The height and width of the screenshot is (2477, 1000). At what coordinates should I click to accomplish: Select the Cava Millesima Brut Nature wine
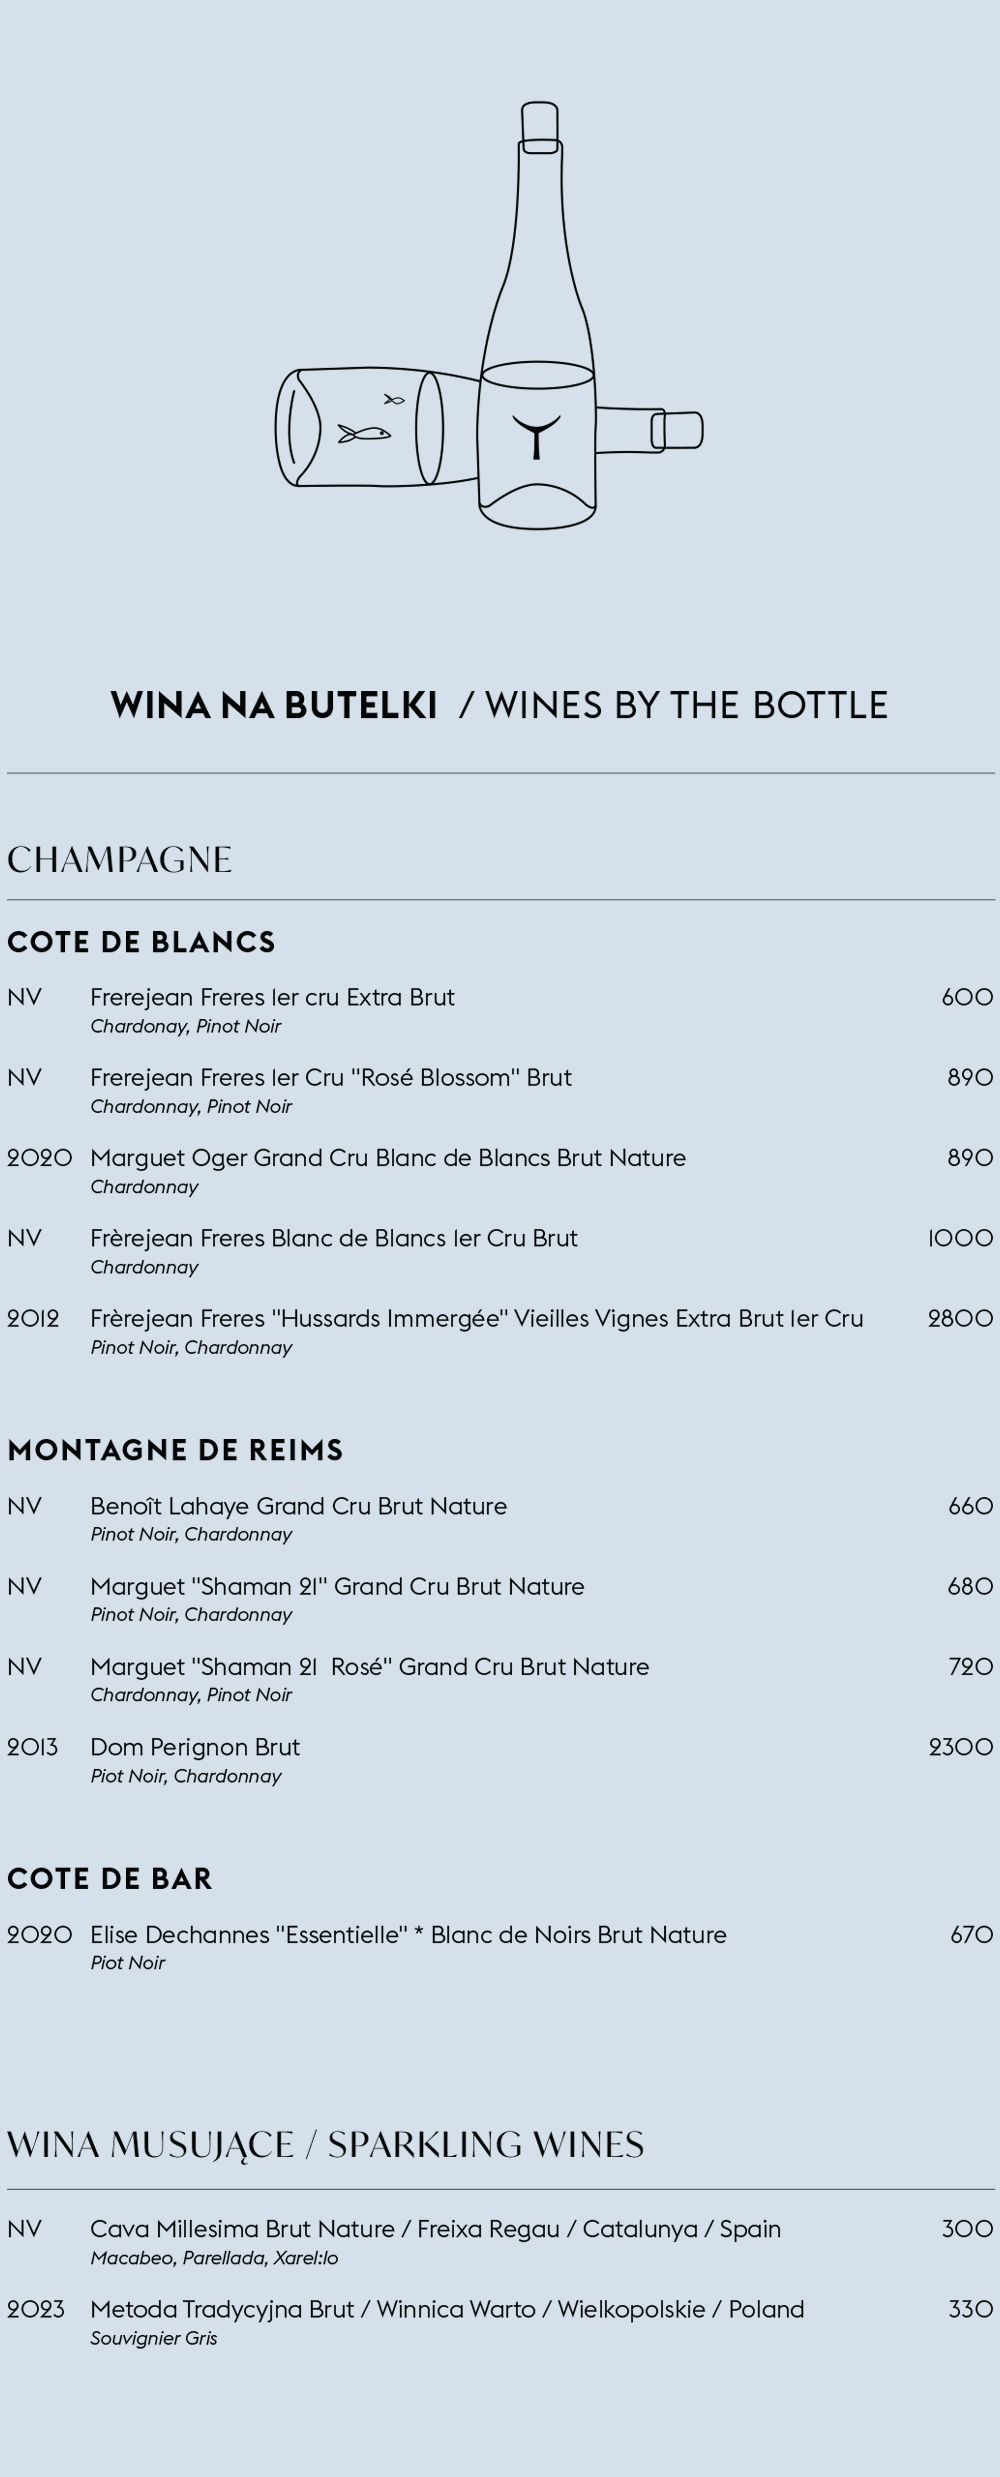(x=435, y=2229)
